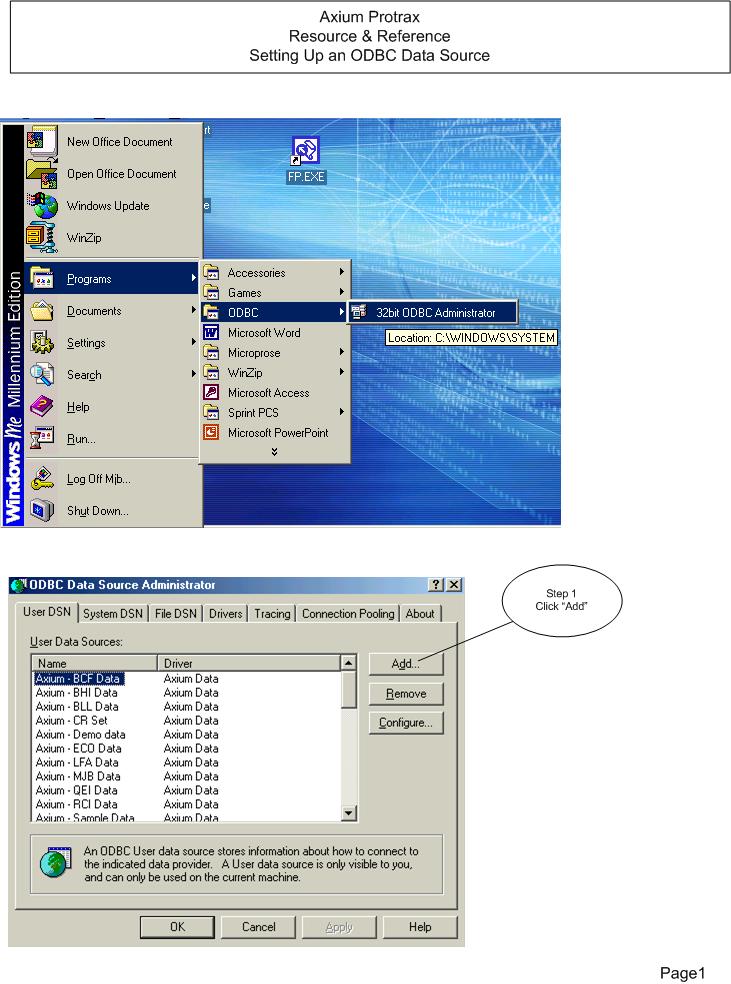Click the WinZip folder icon in Programs submenu
The height and width of the screenshot is (984, 731).
(x=211, y=373)
